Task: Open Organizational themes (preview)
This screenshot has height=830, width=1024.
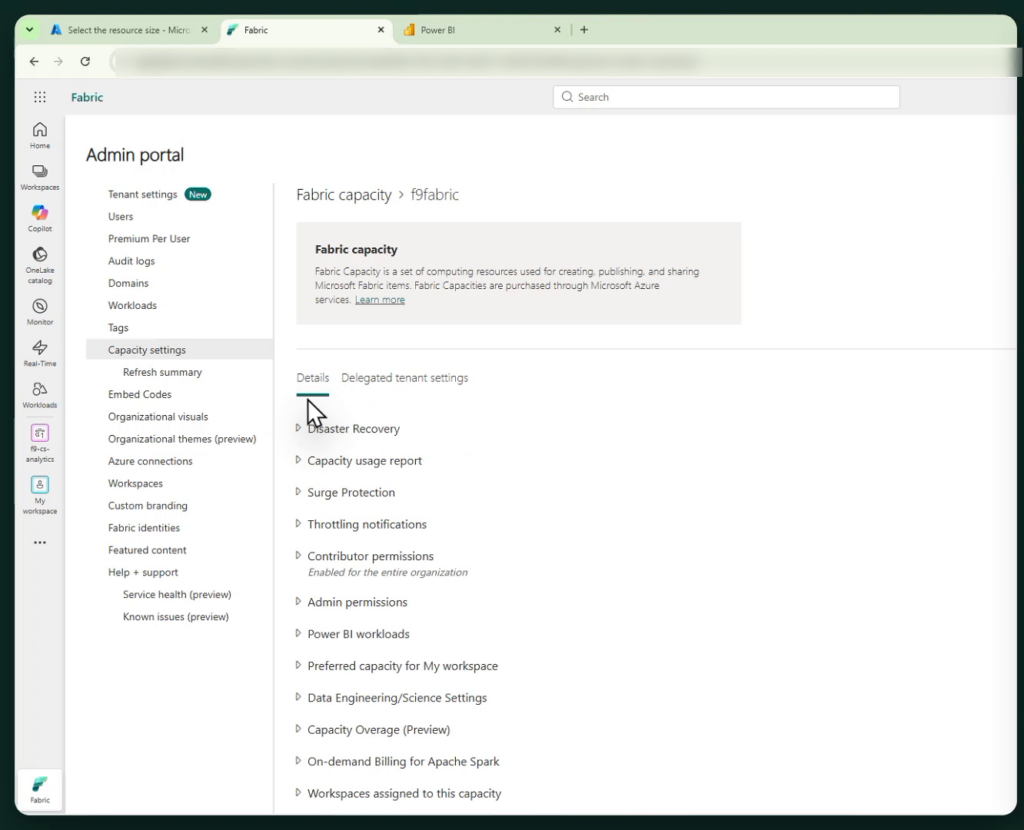Action: [x=182, y=439]
